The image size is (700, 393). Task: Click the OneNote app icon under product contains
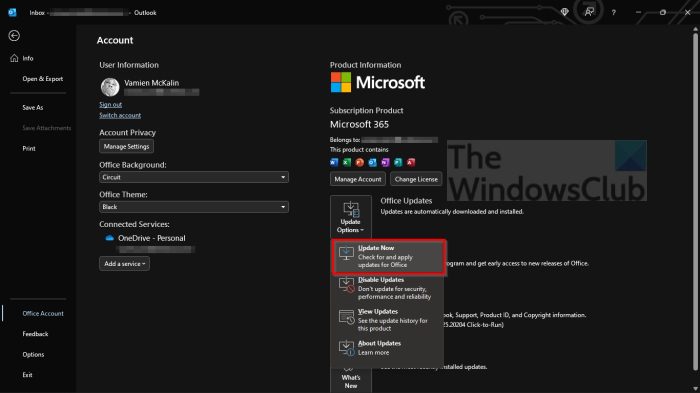tap(385, 162)
